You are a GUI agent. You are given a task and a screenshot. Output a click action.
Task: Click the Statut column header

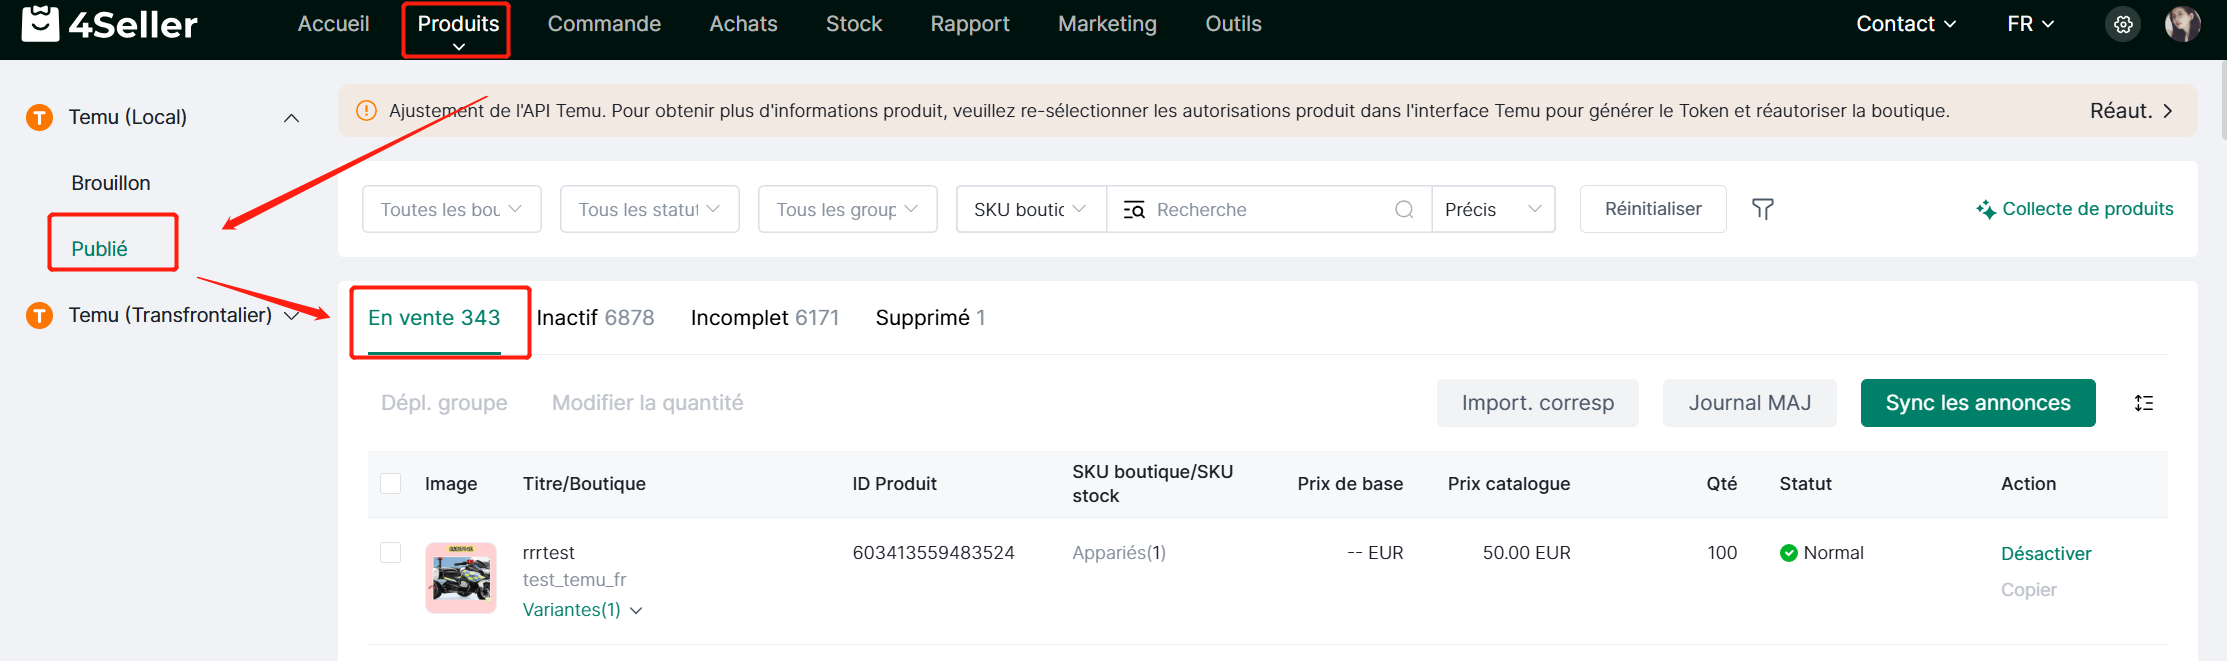click(1805, 484)
